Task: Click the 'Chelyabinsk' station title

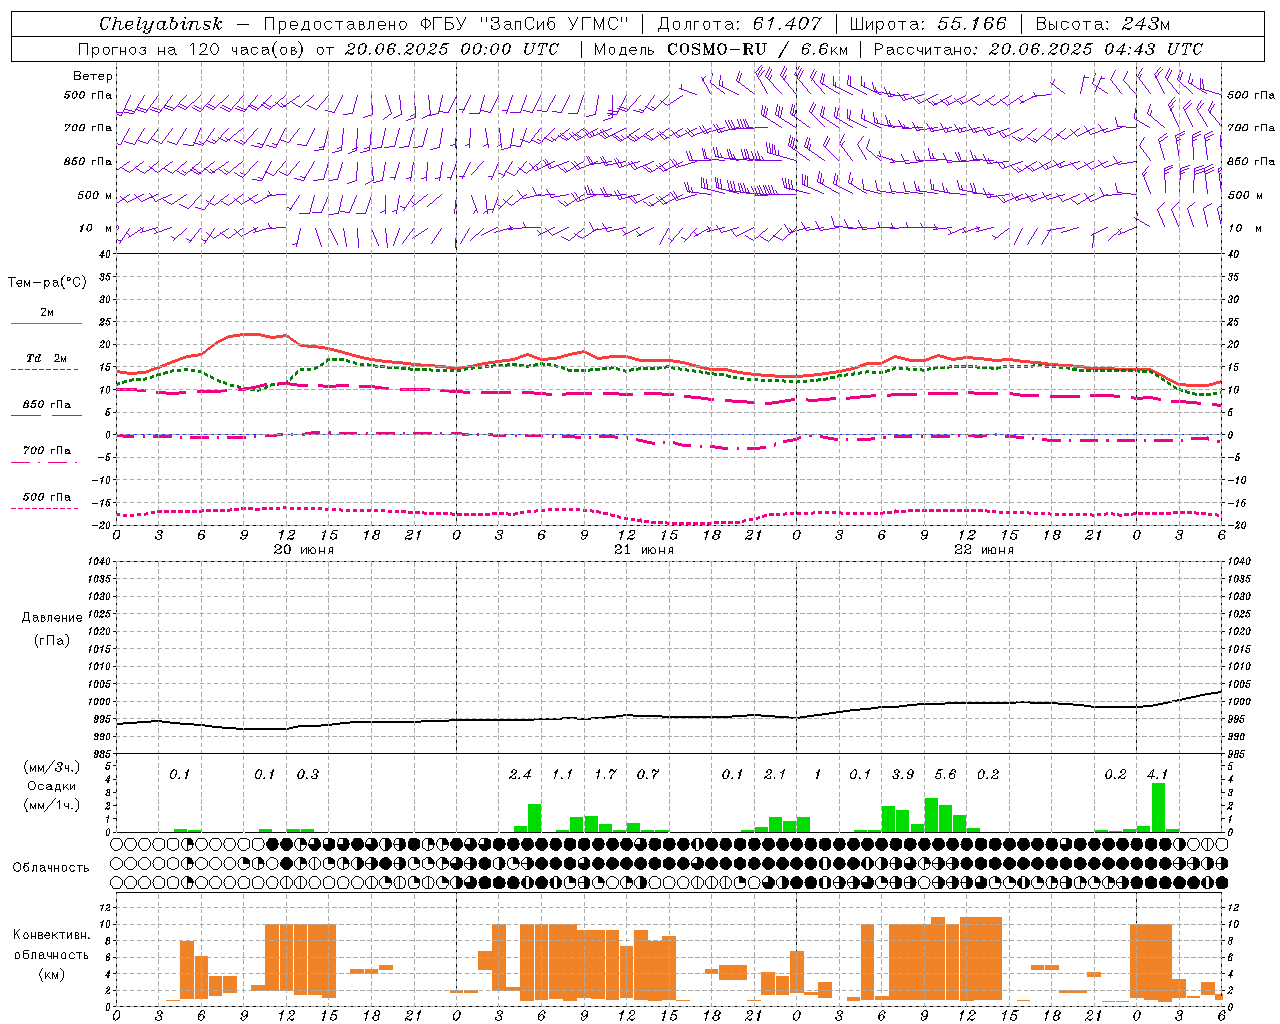Action: [x=161, y=24]
